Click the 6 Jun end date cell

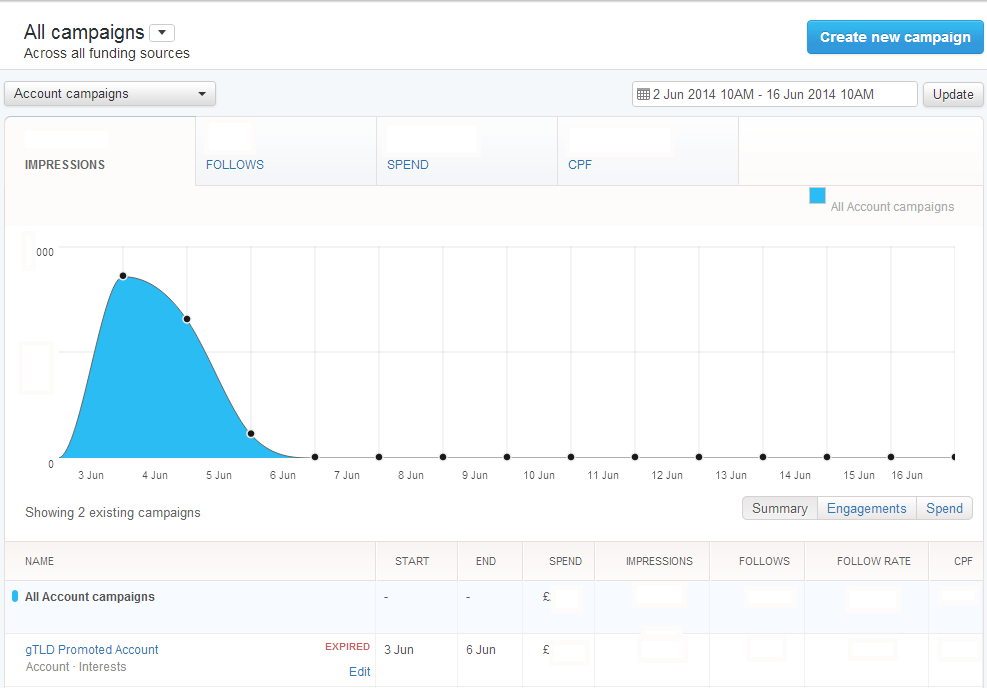(x=481, y=650)
